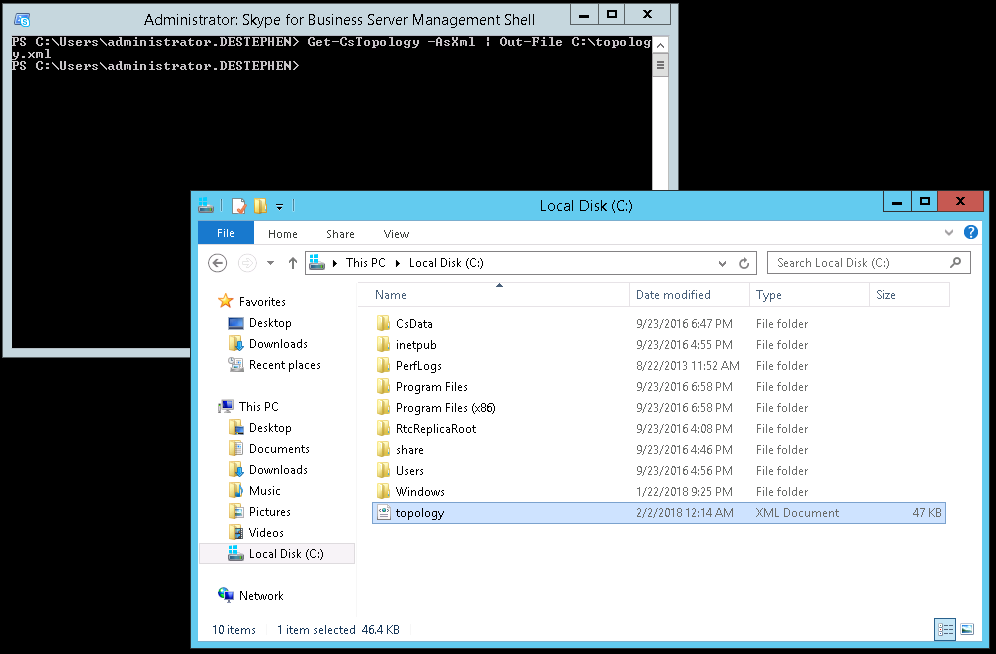Image resolution: width=996 pixels, height=654 pixels.
Task: Select the inetpub folder icon
Action: point(383,344)
